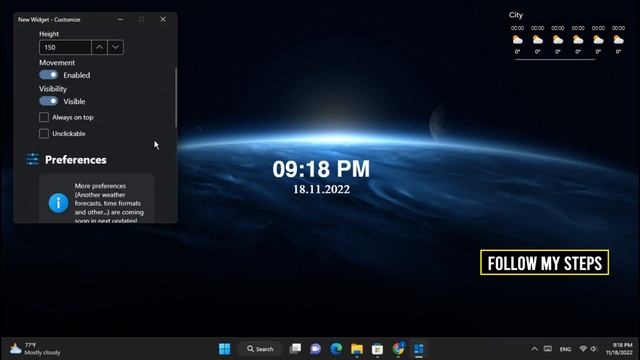Screen dimensions: 640x360
Task: Open the Windows Start menu
Action: pos(224,349)
